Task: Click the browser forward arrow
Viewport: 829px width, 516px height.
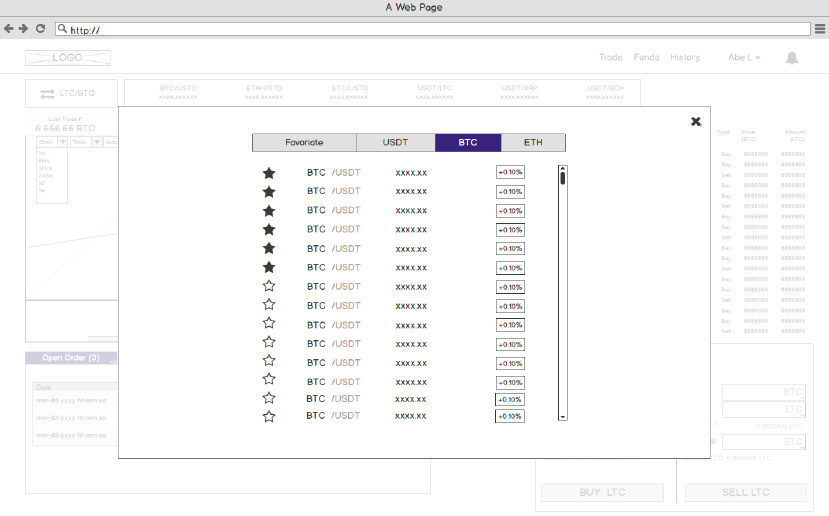Action: click(23, 29)
